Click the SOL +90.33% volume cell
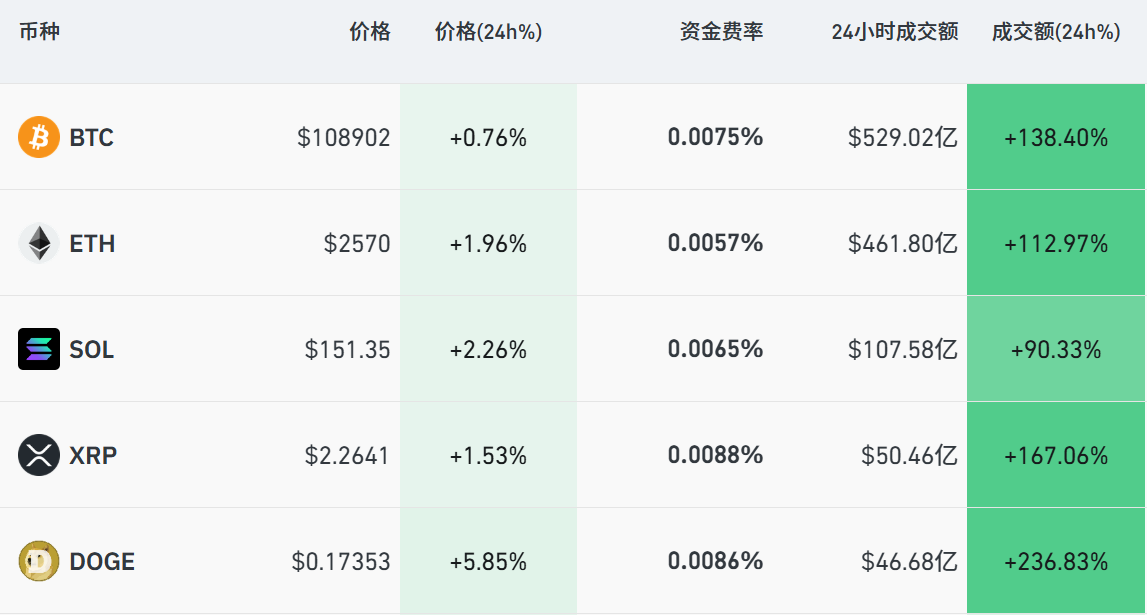 tap(1056, 350)
